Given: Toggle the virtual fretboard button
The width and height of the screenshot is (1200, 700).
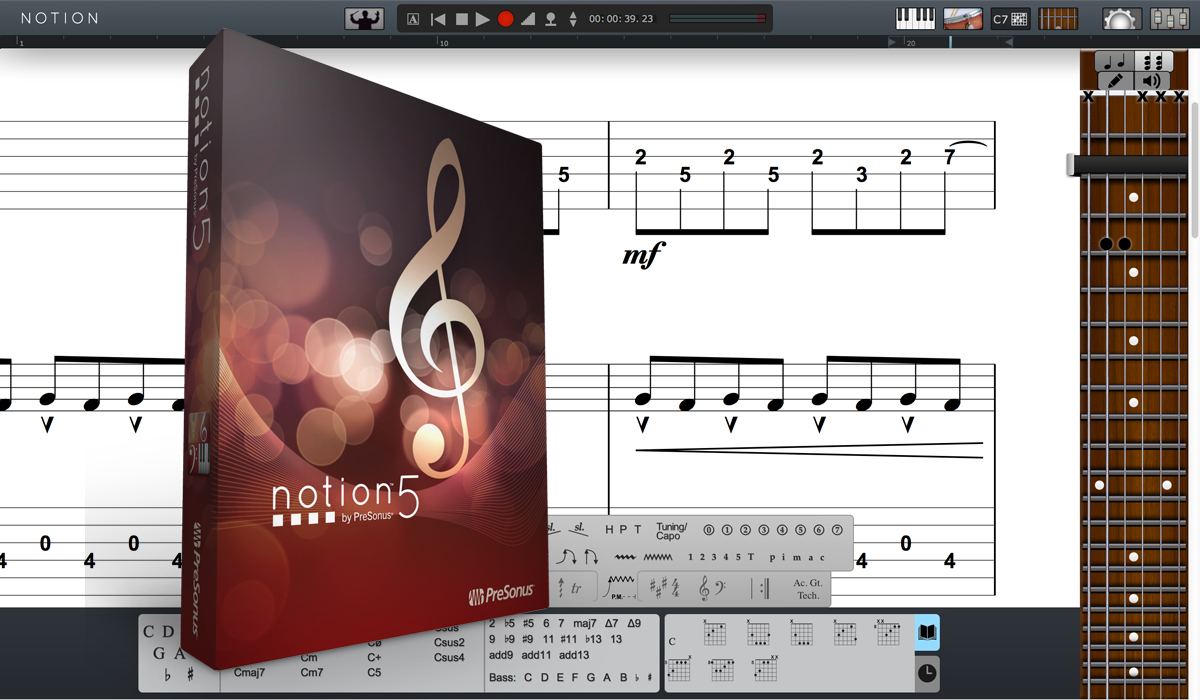Looking at the screenshot, I should pyautogui.click(x=1058, y=19).
